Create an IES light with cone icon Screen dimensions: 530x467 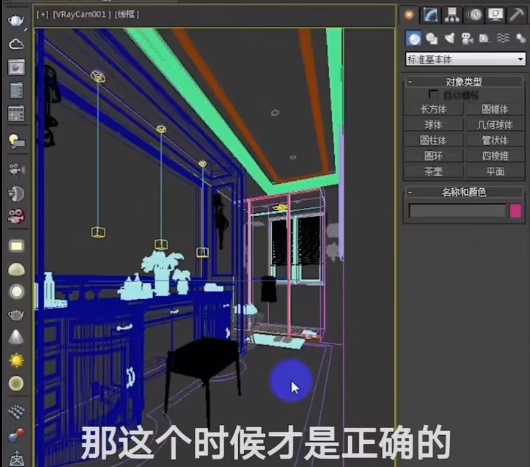point(16,337)
